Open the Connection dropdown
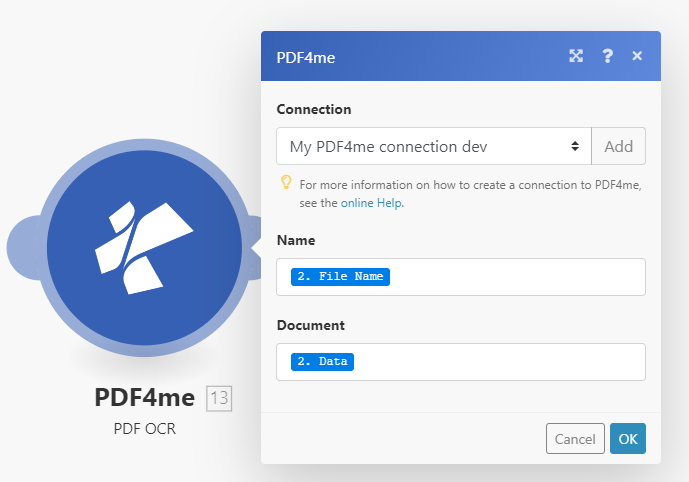Image resolution: width=689 pixels, height=482 pixels. pos(434,146)
